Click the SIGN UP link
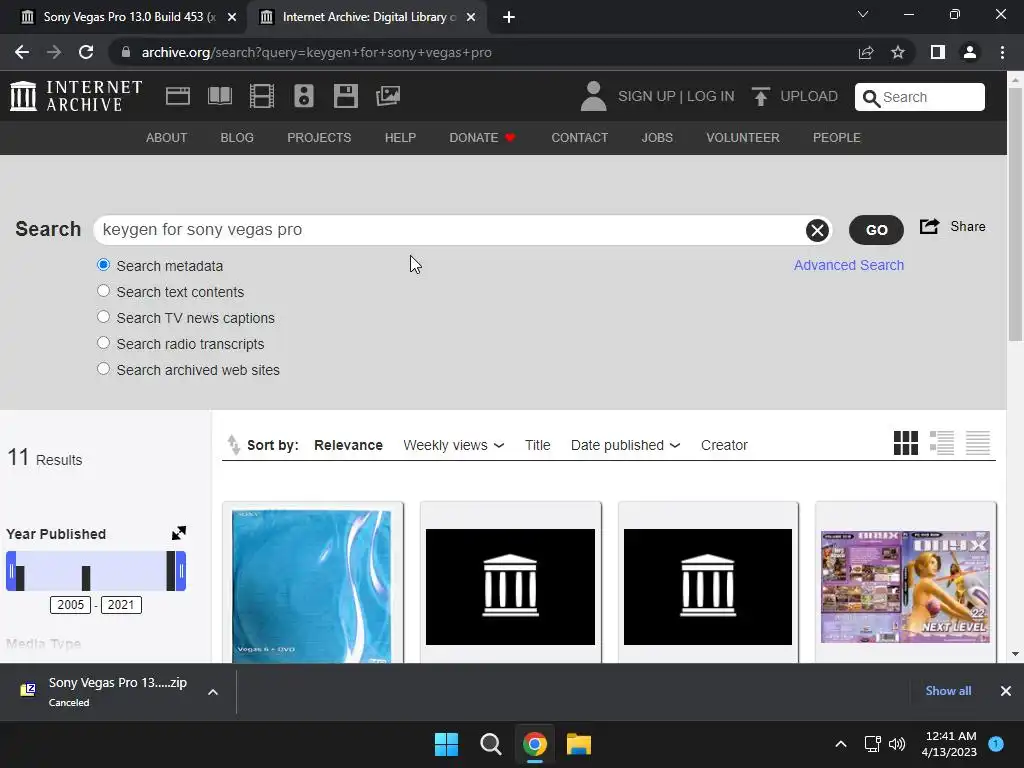 pyautogui.click(x=647, y=96)
